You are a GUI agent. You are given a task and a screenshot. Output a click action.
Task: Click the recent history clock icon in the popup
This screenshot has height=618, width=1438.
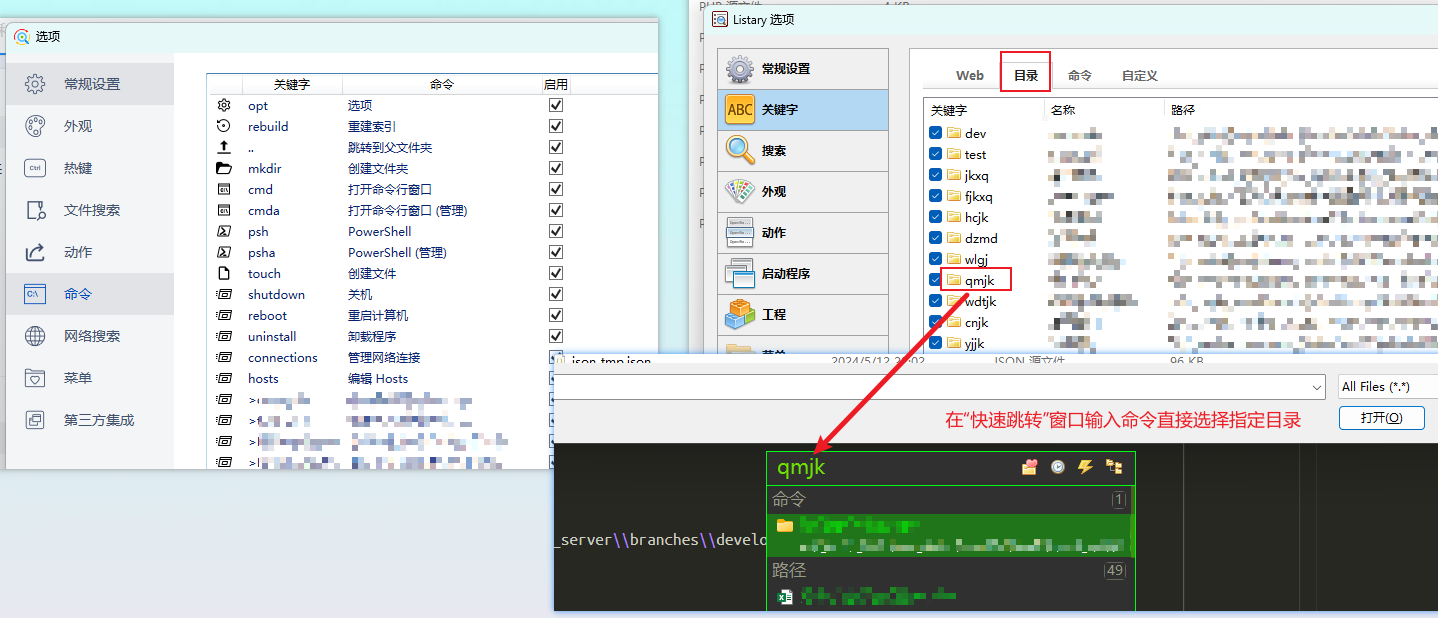click(1057, 467)
